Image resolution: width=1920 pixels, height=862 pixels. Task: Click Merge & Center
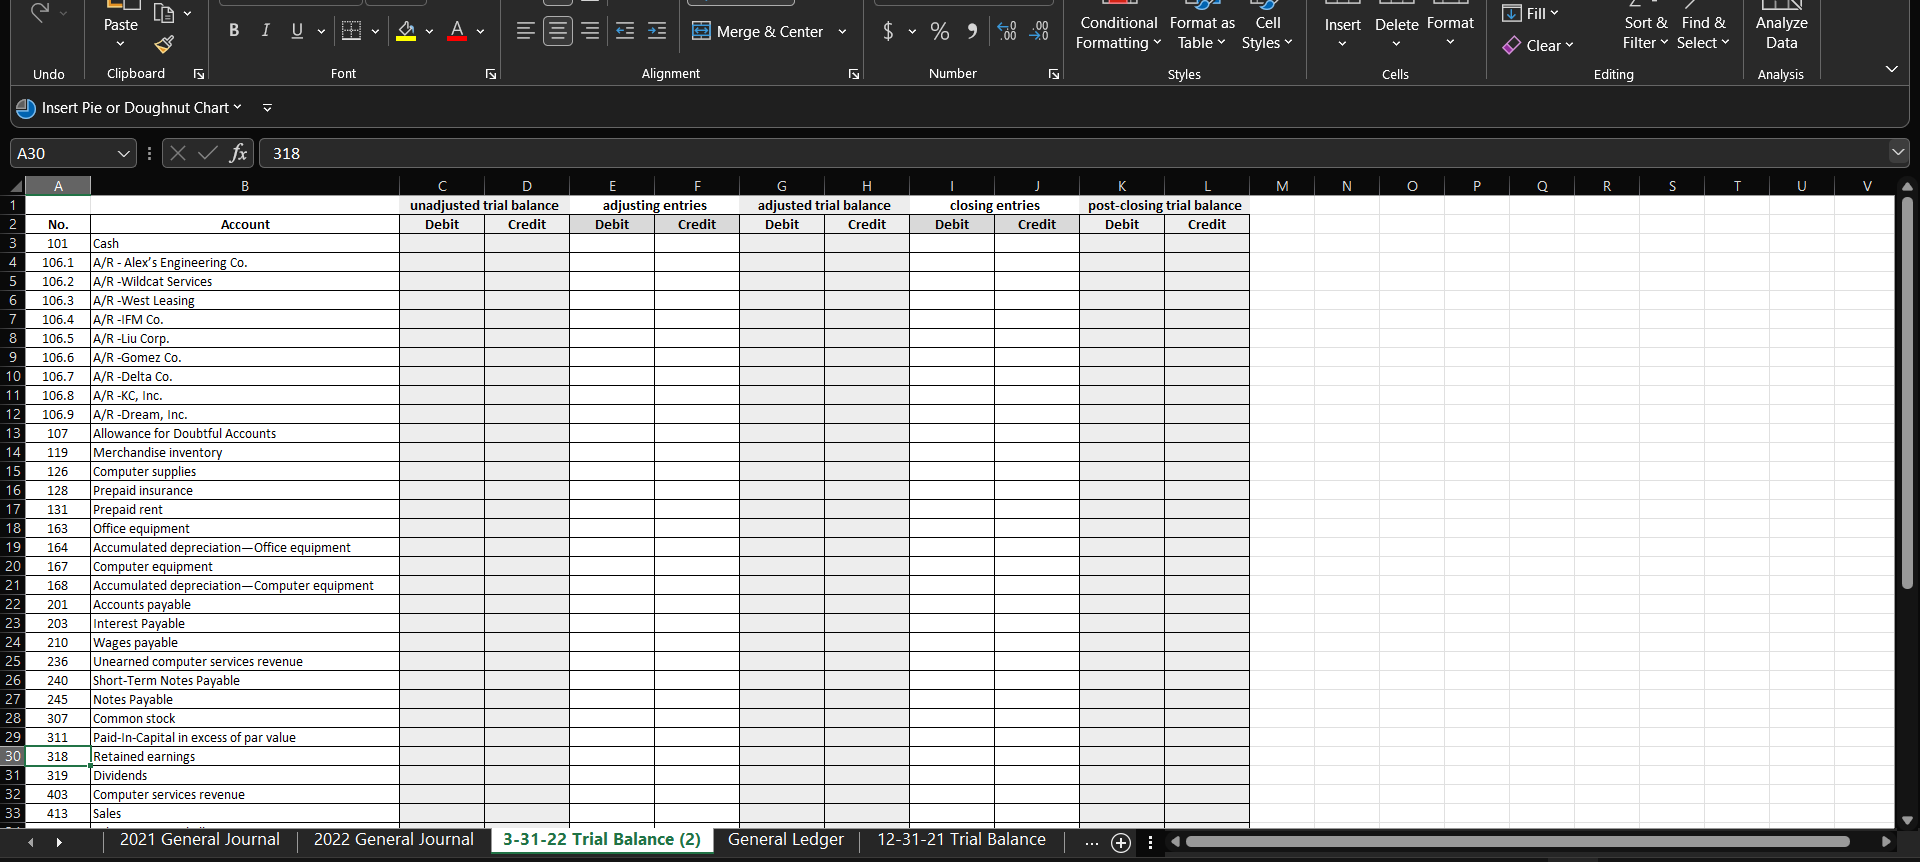point(757,31)
